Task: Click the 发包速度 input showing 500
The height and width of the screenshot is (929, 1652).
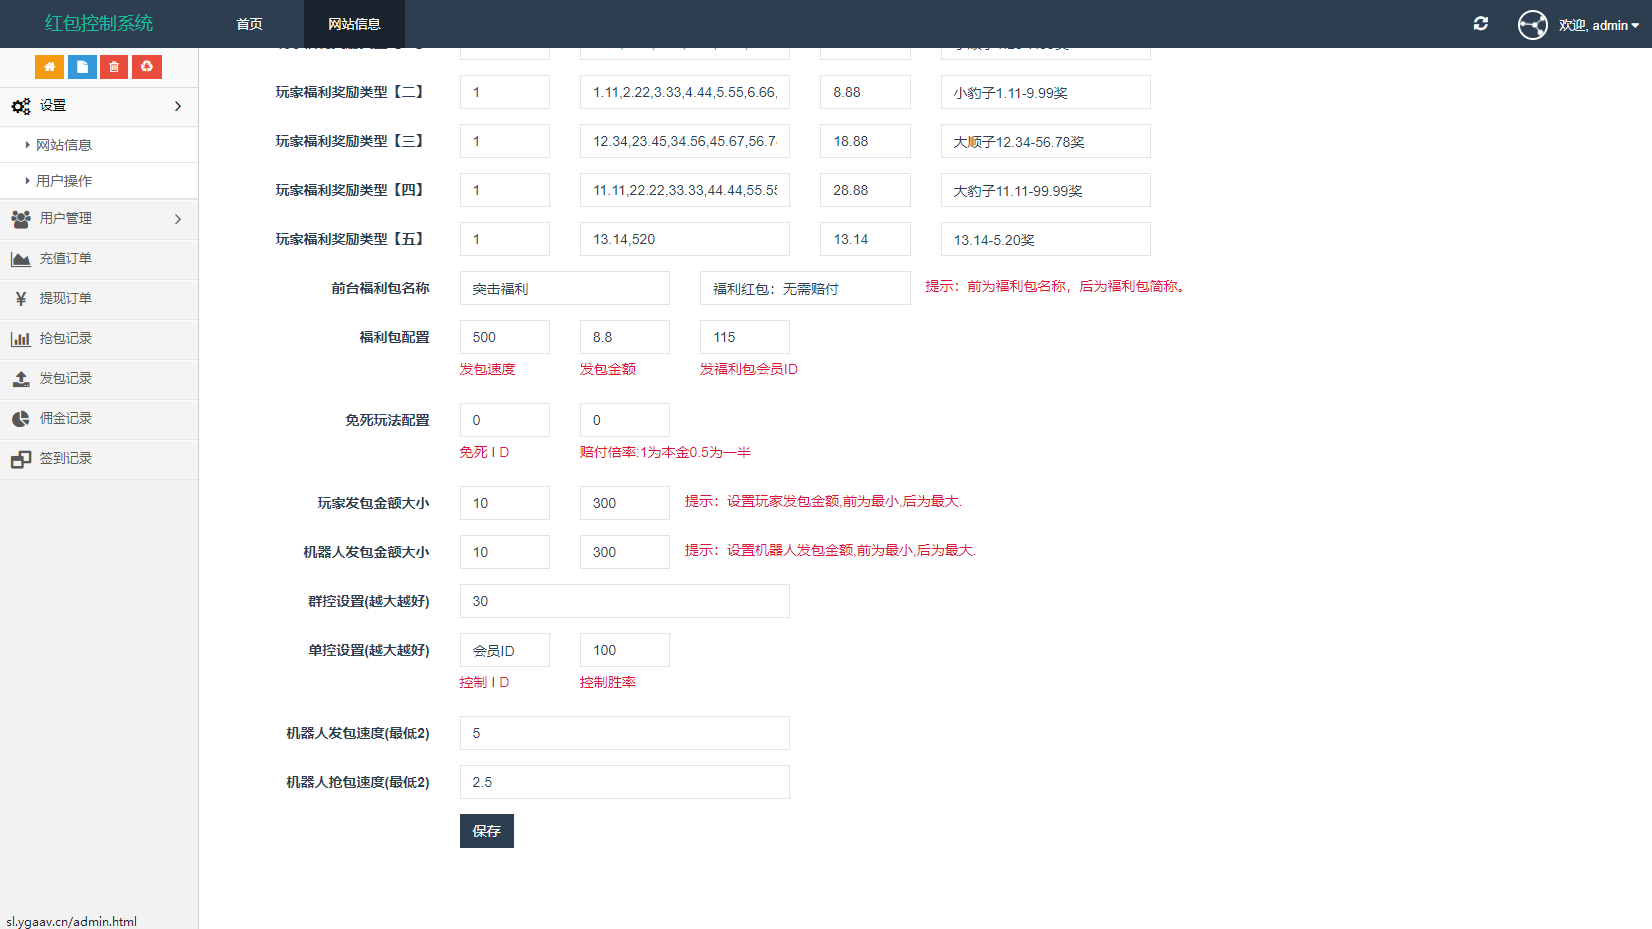Action: point(504,337)
